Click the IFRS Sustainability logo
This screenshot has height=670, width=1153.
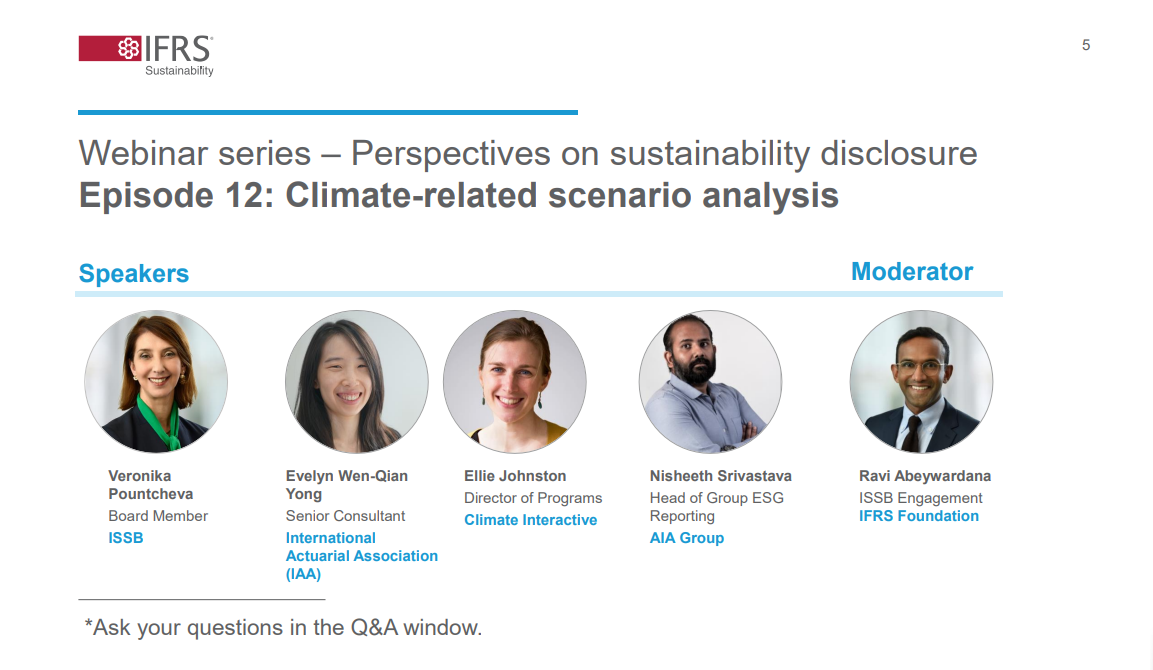click(x=146, y=55)
